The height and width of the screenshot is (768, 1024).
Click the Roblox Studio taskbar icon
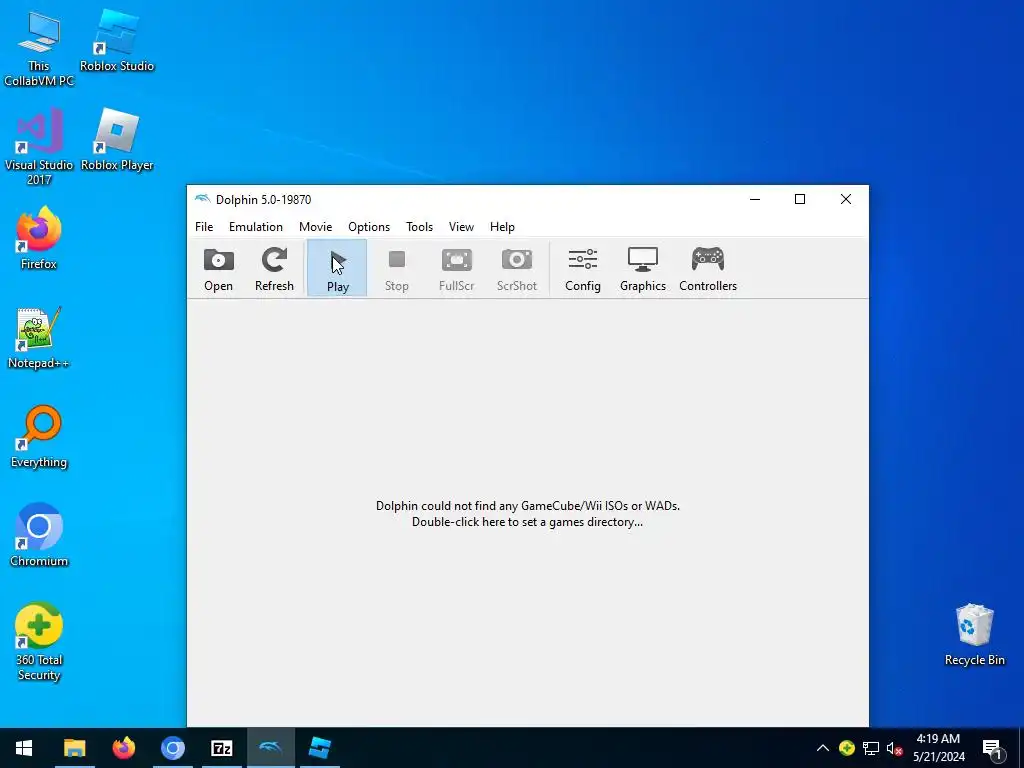319,748
